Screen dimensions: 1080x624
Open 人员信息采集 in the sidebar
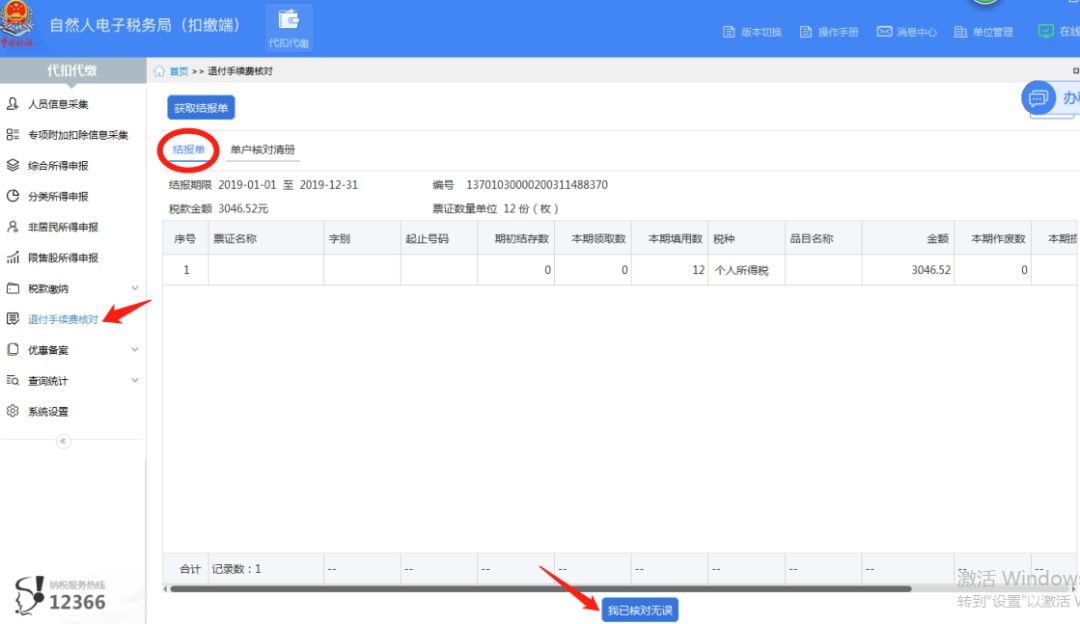[x=60, y=103]
